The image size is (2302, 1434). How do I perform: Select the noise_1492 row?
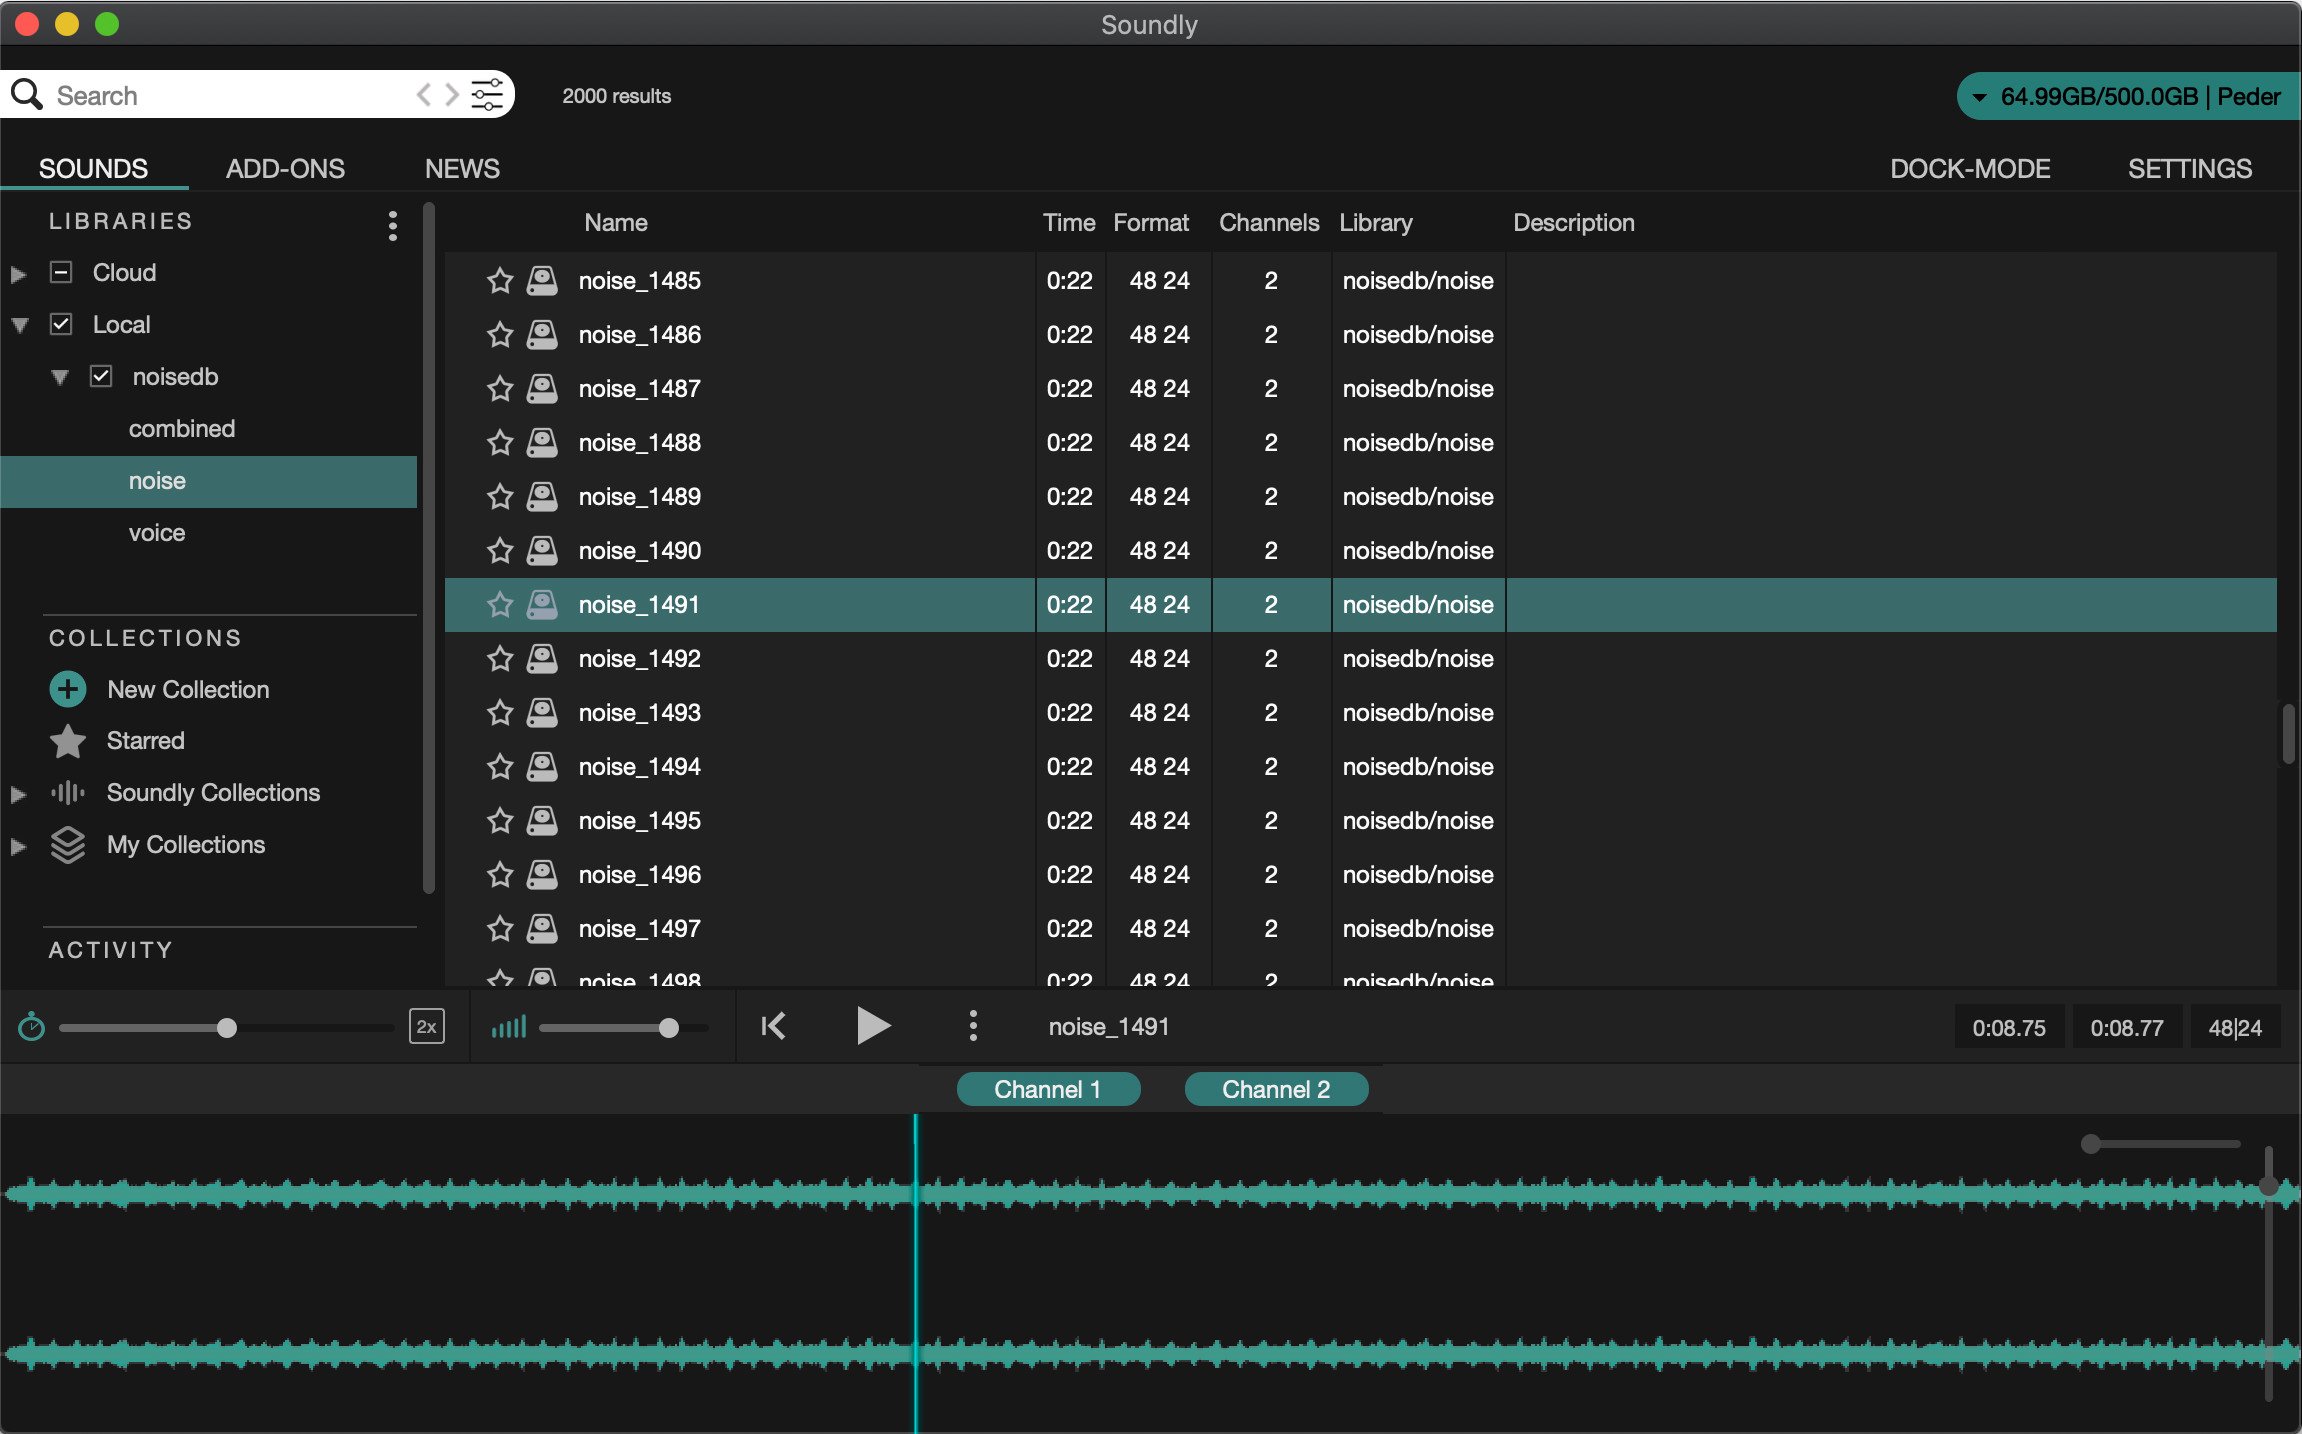(1360, 658)
